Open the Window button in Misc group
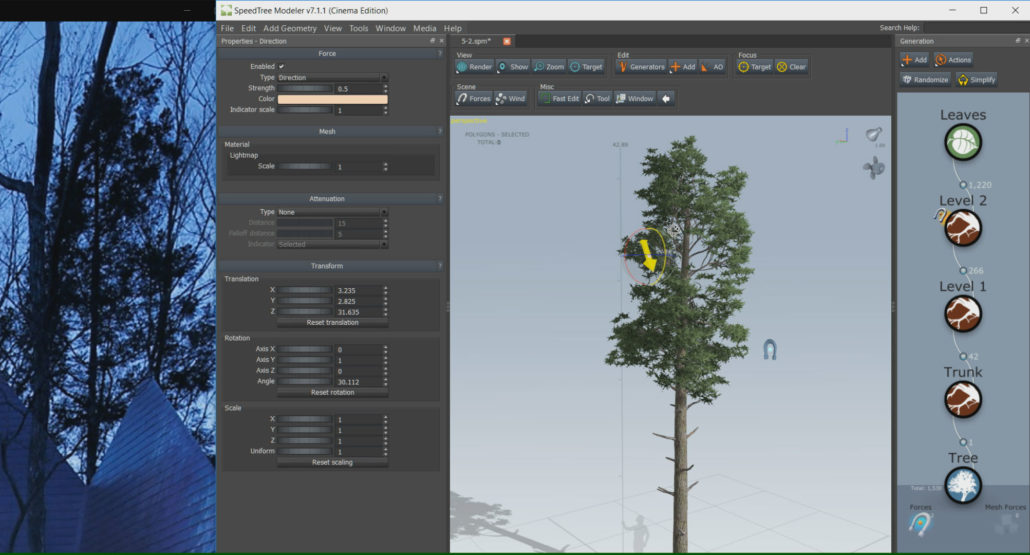Viewport: 1030px width, 555px height. [635, 99]
